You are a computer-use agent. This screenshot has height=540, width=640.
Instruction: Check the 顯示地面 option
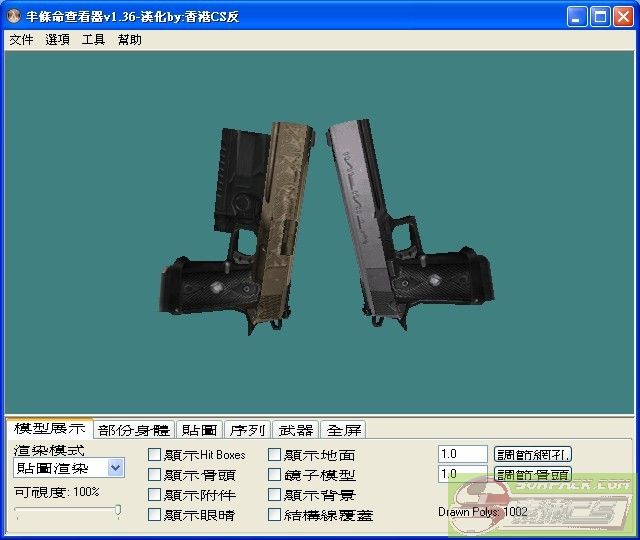[275, 455]
